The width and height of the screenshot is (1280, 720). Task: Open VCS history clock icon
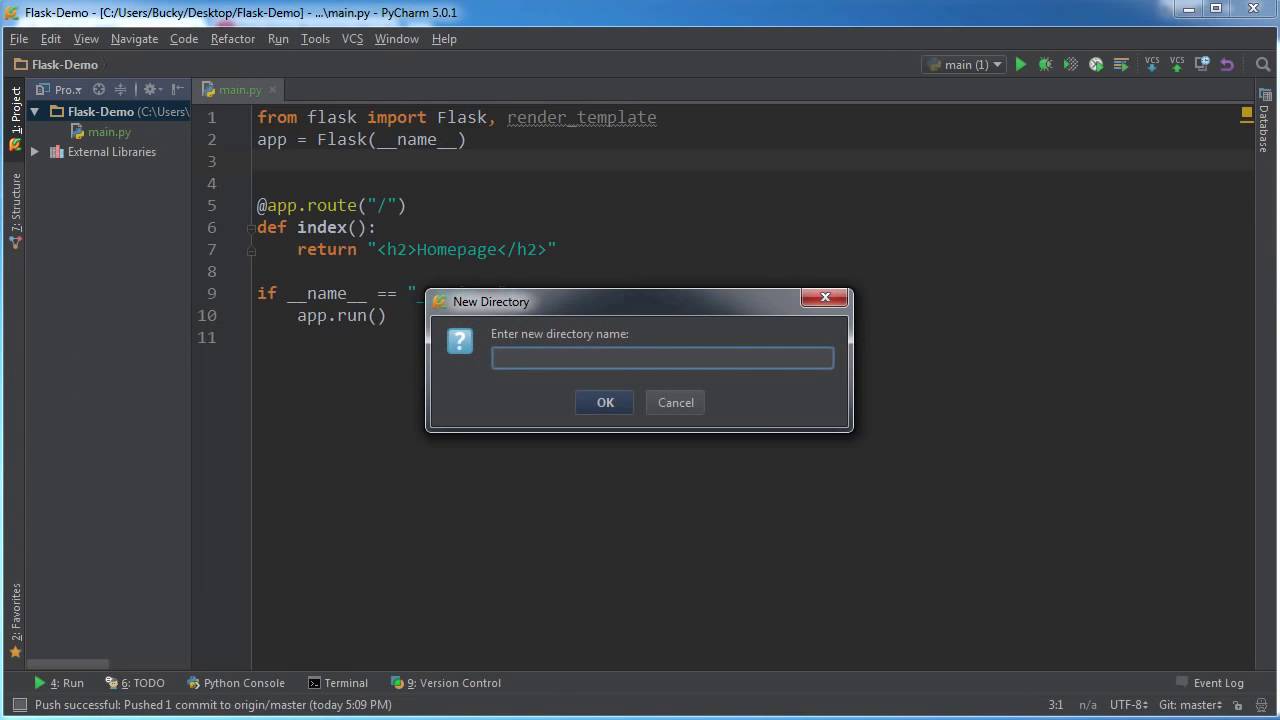pyautogui.click(x=1202, y=64)
